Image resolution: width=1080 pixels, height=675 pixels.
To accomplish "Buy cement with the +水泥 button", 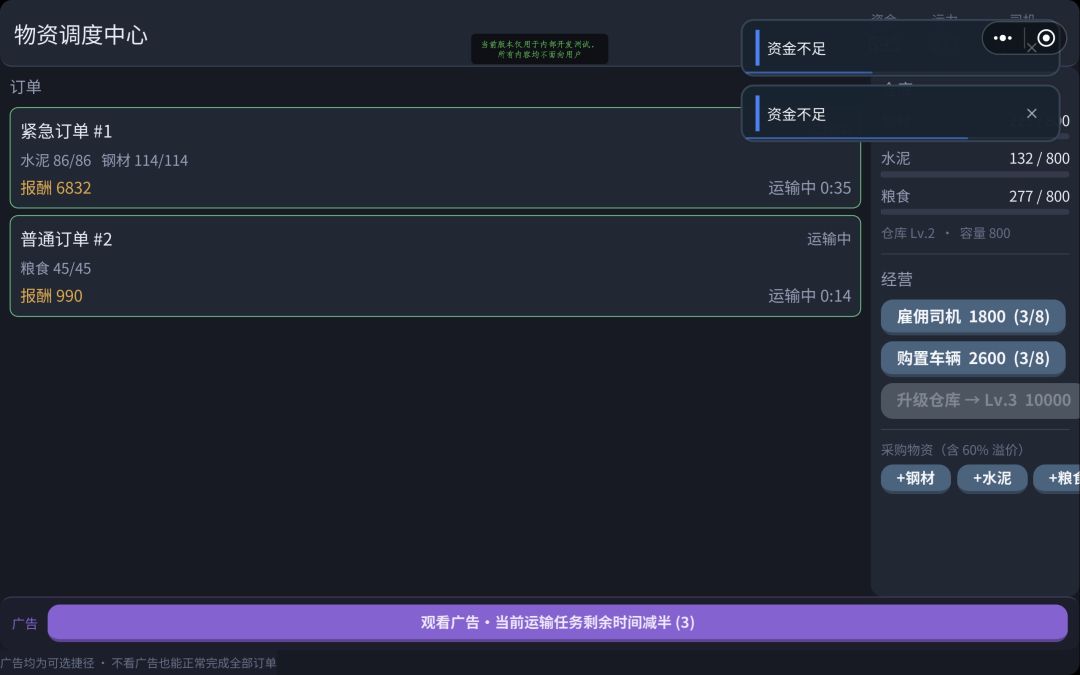I will 992,478.
